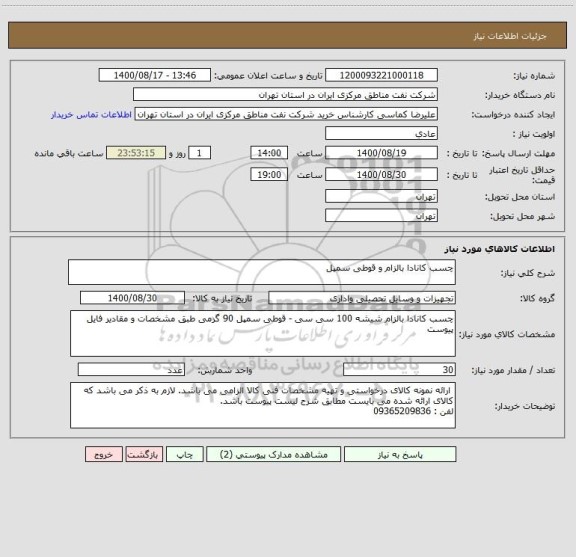Viewport: 576px width, 557px height.
Task: Click the گروه کالا field
Action: point(362,298)
